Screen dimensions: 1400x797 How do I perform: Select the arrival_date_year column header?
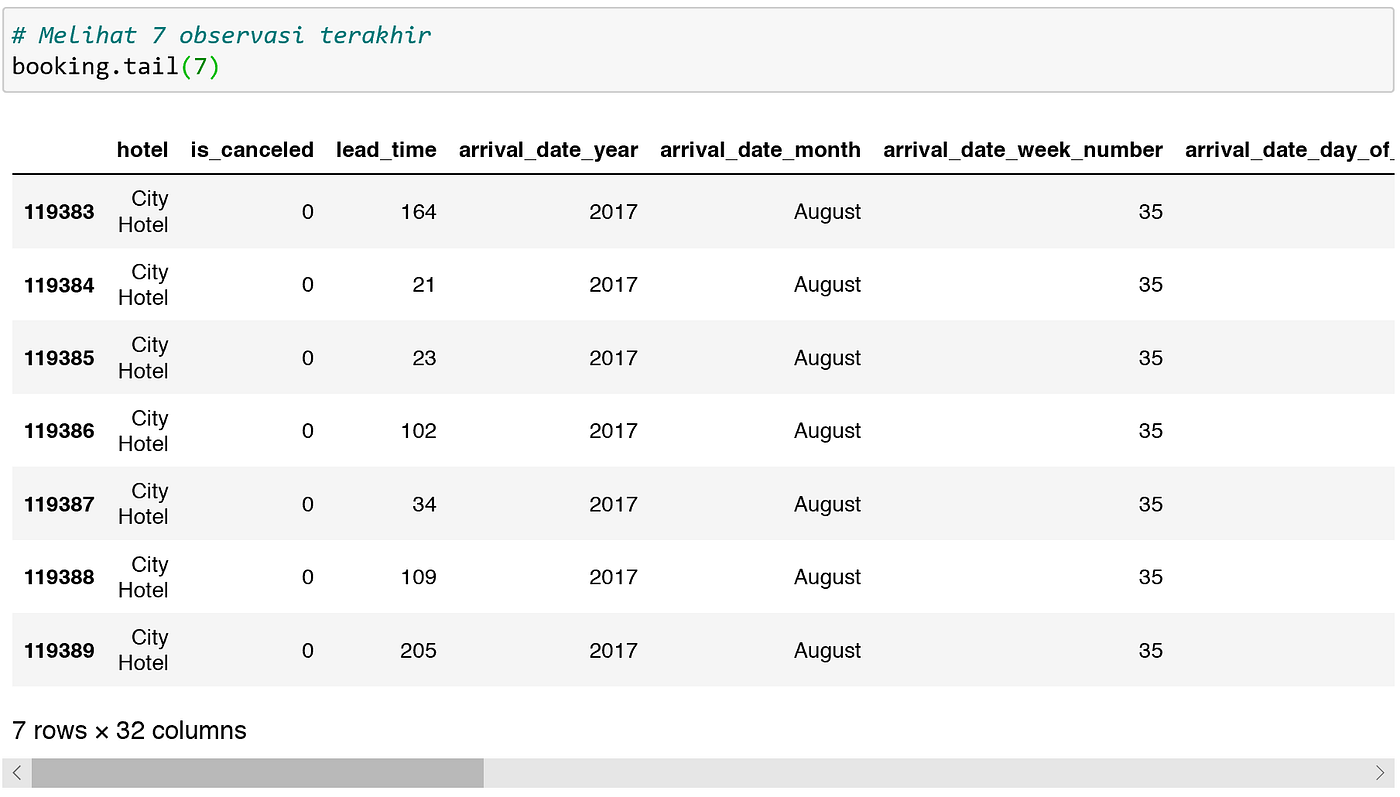tap(548, 150)
